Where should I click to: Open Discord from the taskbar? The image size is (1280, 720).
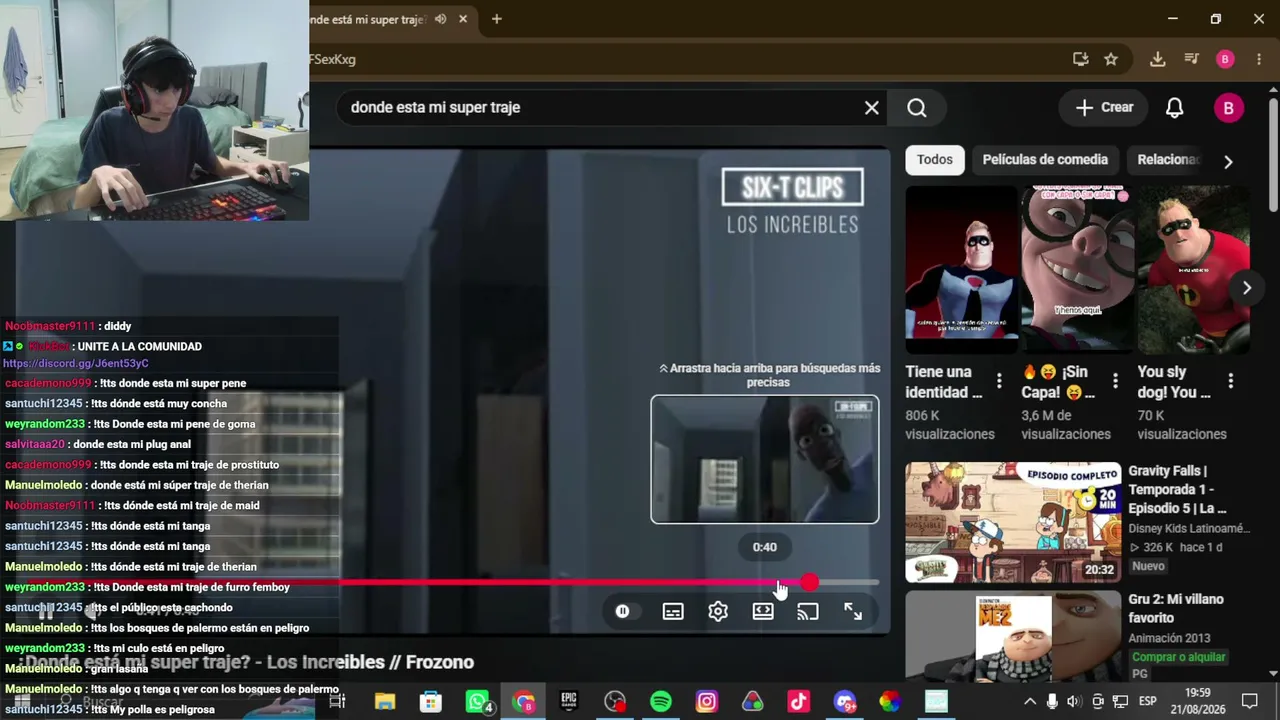click(845, 702)
